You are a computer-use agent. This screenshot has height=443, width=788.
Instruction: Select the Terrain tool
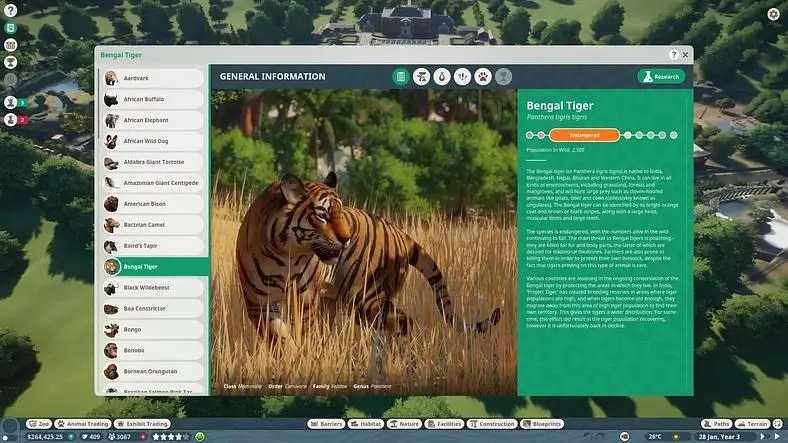click(x=752, y=424)
